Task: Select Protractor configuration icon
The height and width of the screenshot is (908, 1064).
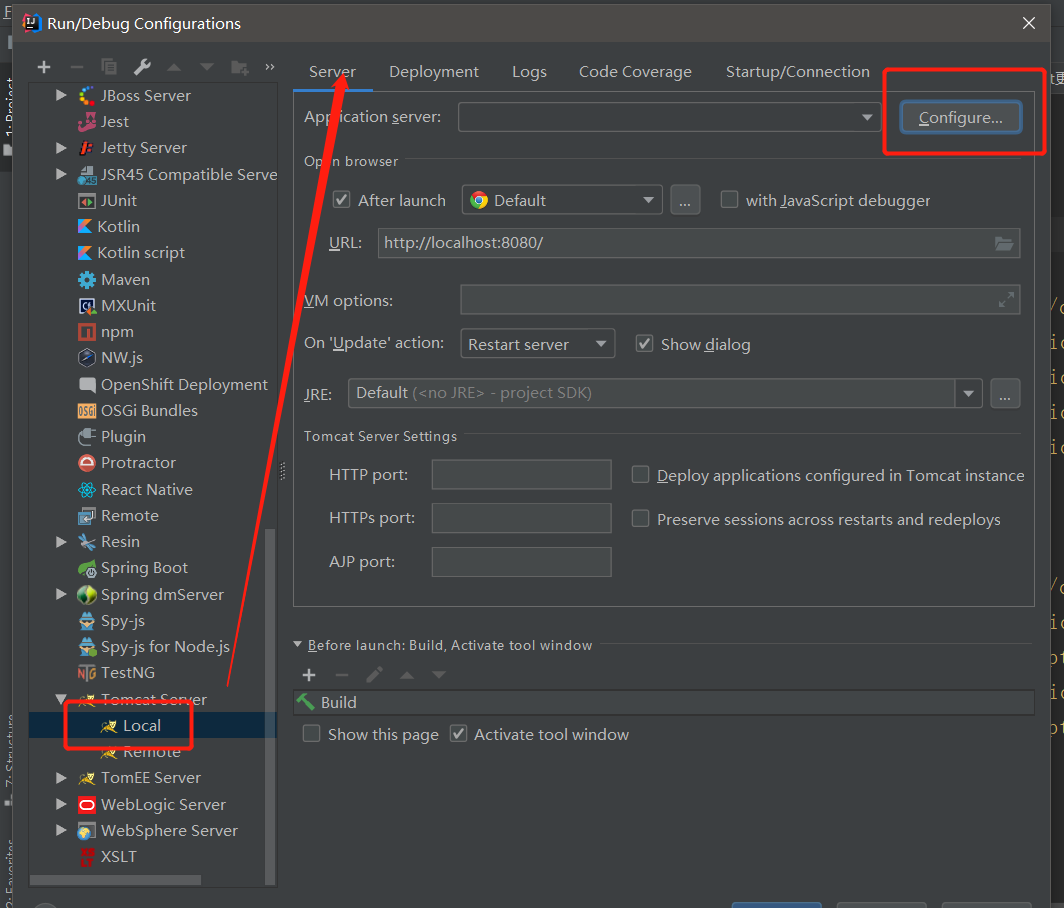Action: (87, 463)
